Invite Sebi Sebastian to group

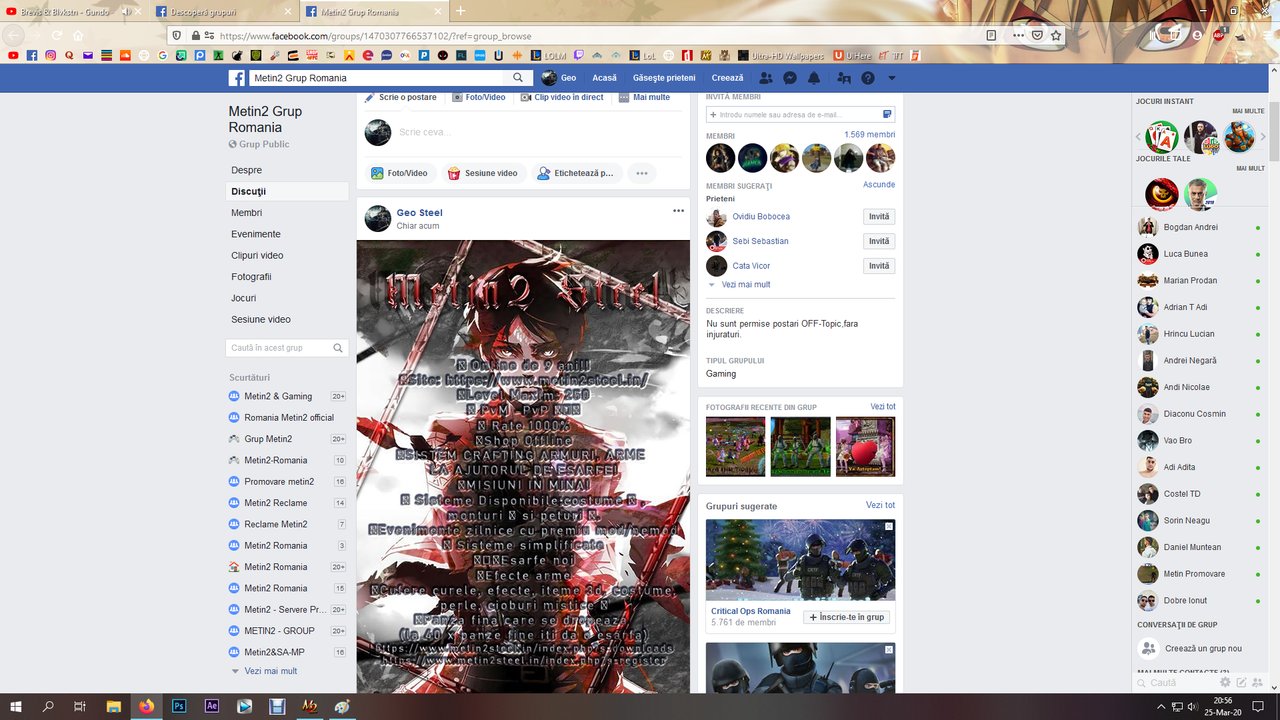click(879, 241)
